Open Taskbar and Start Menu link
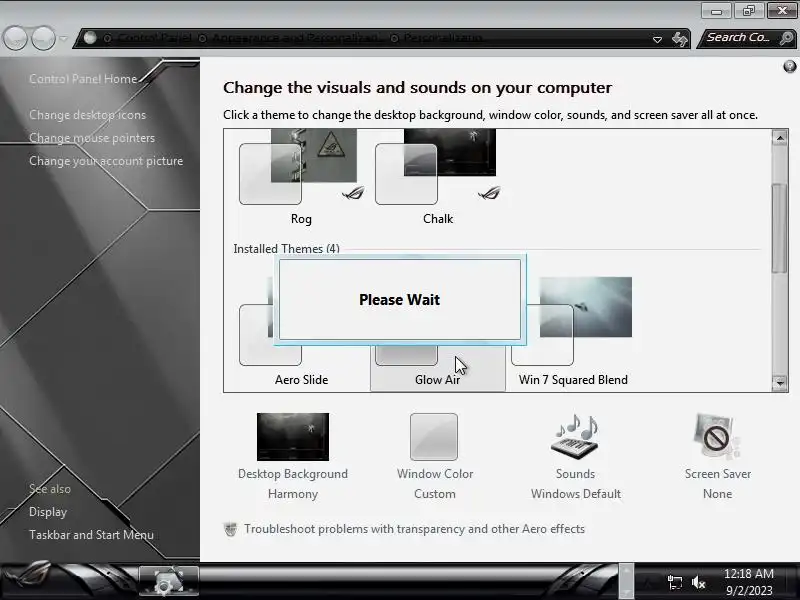 point(91,535)
